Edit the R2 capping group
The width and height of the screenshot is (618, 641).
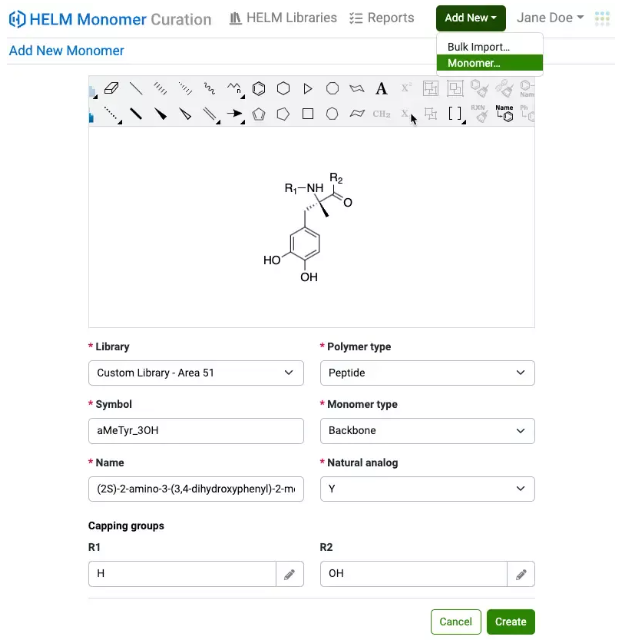[x=521, y=574]
